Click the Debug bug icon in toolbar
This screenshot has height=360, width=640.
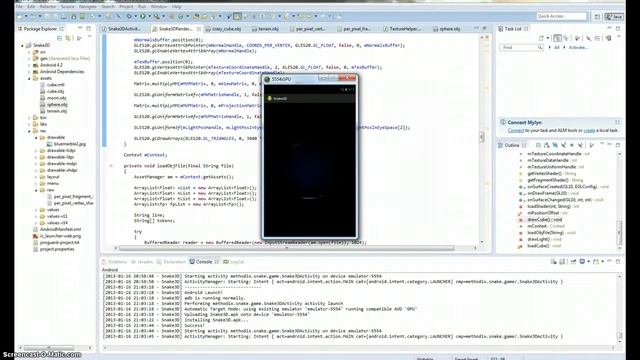point(129,16)
